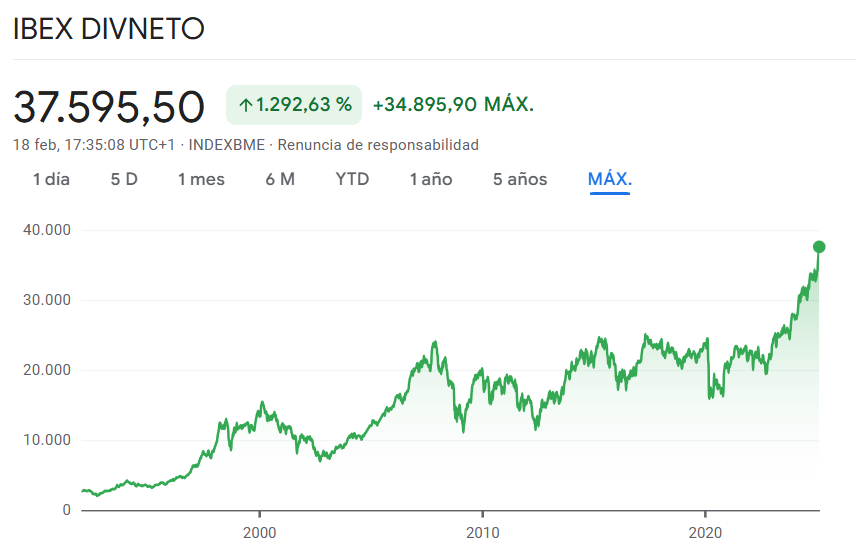Click the 30.000 y-axis label
Image resolution: width=856 pixels, height=555 pixels.
click(x=47, y=300)
